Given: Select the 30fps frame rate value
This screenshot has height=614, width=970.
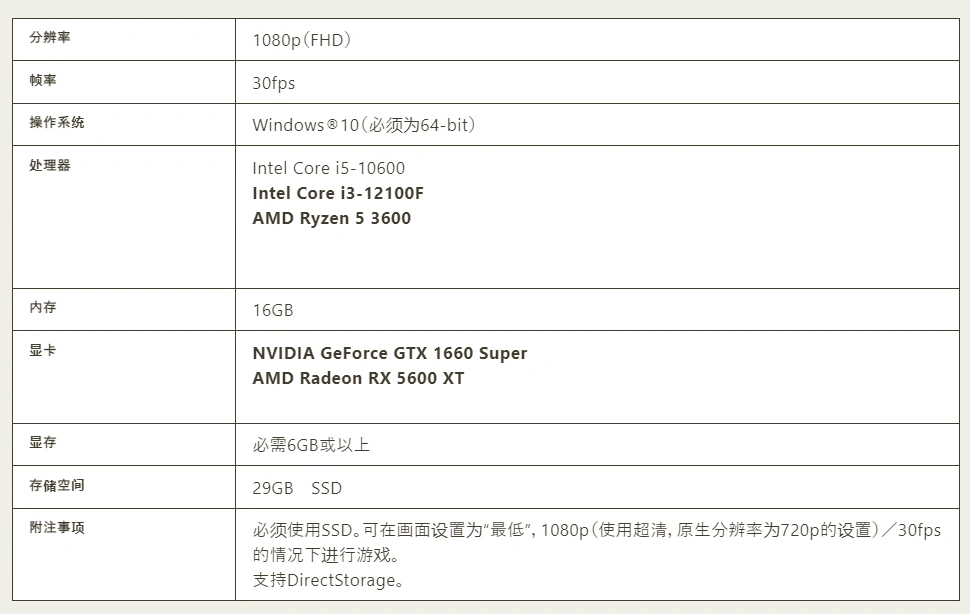Looking at the screenshot, I should click(274, 83).
